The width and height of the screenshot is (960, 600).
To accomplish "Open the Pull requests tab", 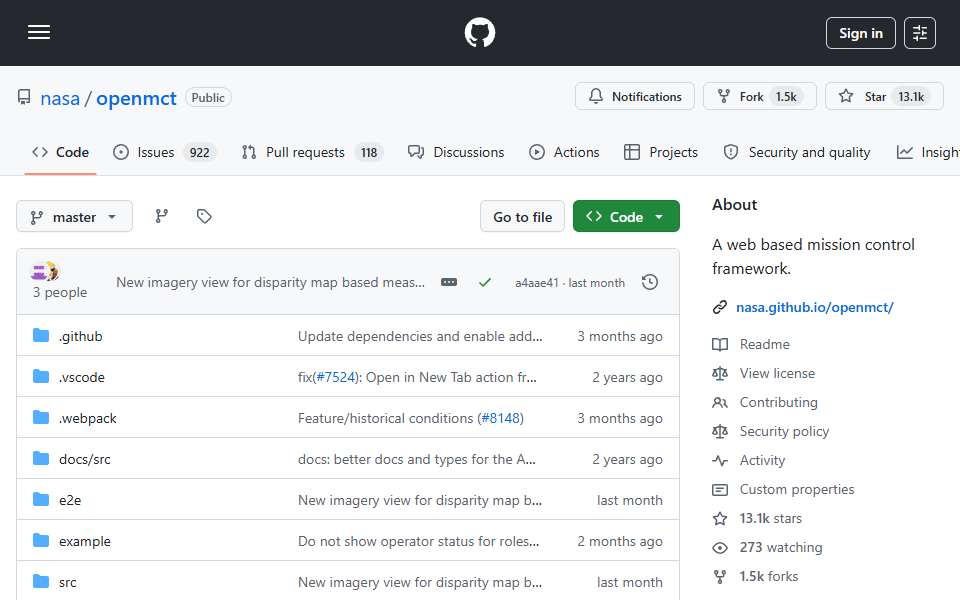I will coord(312,152).
